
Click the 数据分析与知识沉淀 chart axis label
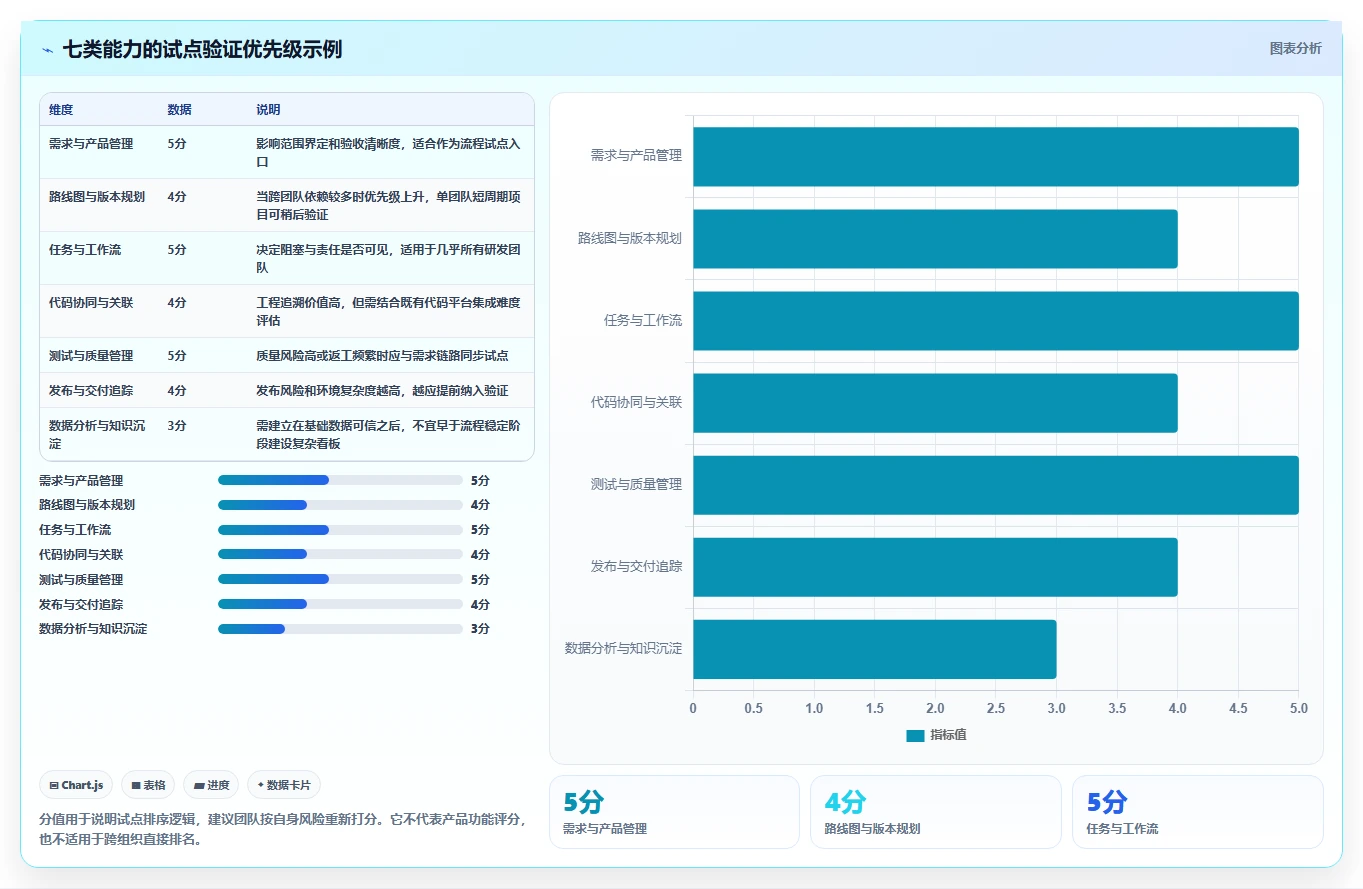[x=623, y=649]
